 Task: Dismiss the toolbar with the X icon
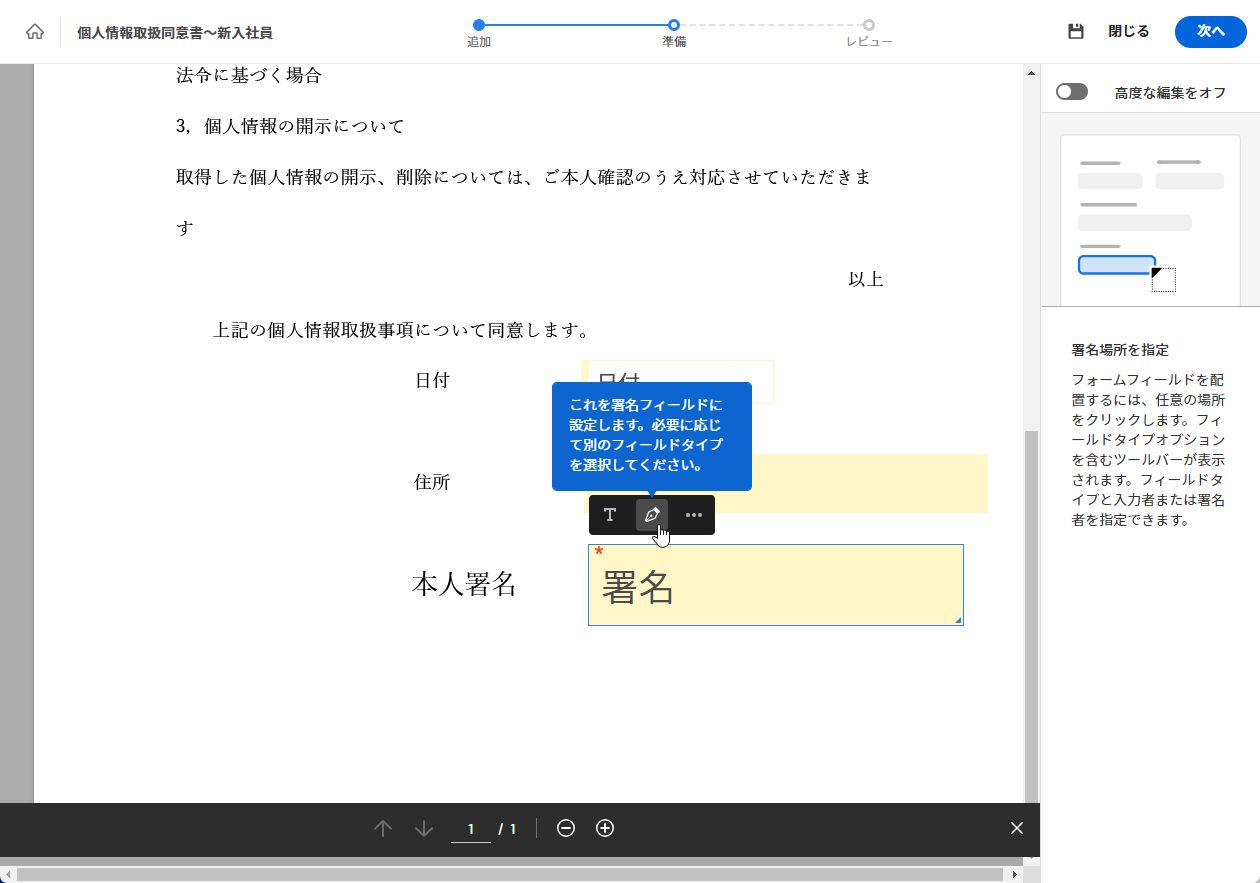point(1016,828)
